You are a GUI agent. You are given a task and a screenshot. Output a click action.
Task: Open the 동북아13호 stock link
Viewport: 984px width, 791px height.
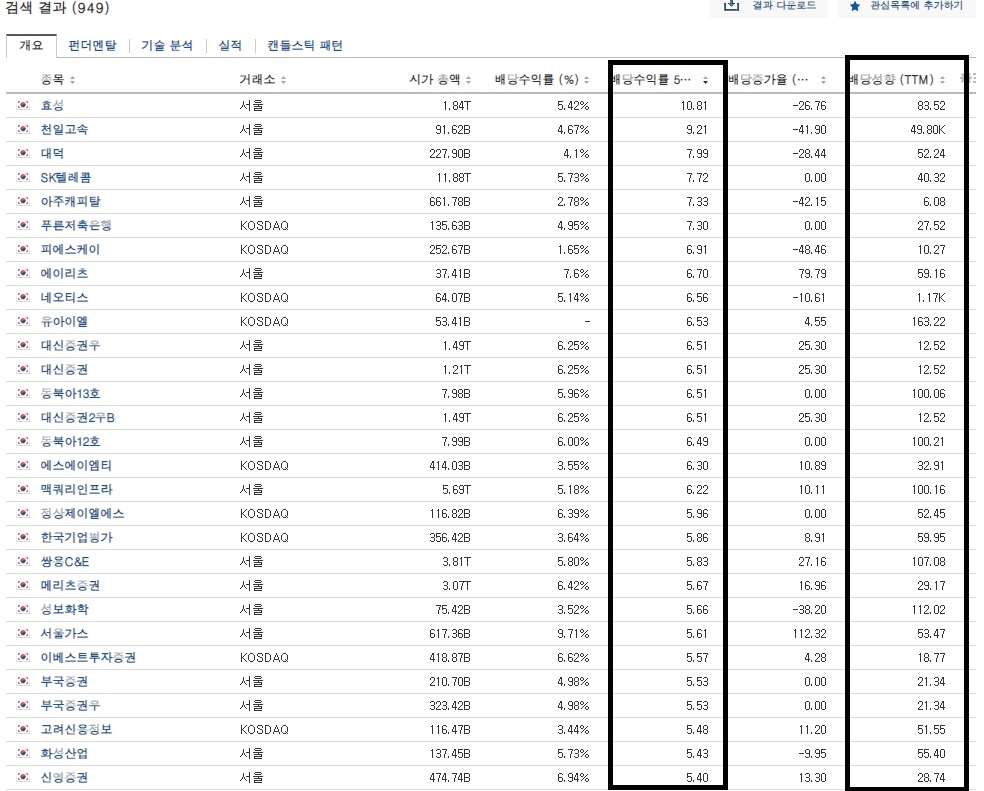(70, 394)
